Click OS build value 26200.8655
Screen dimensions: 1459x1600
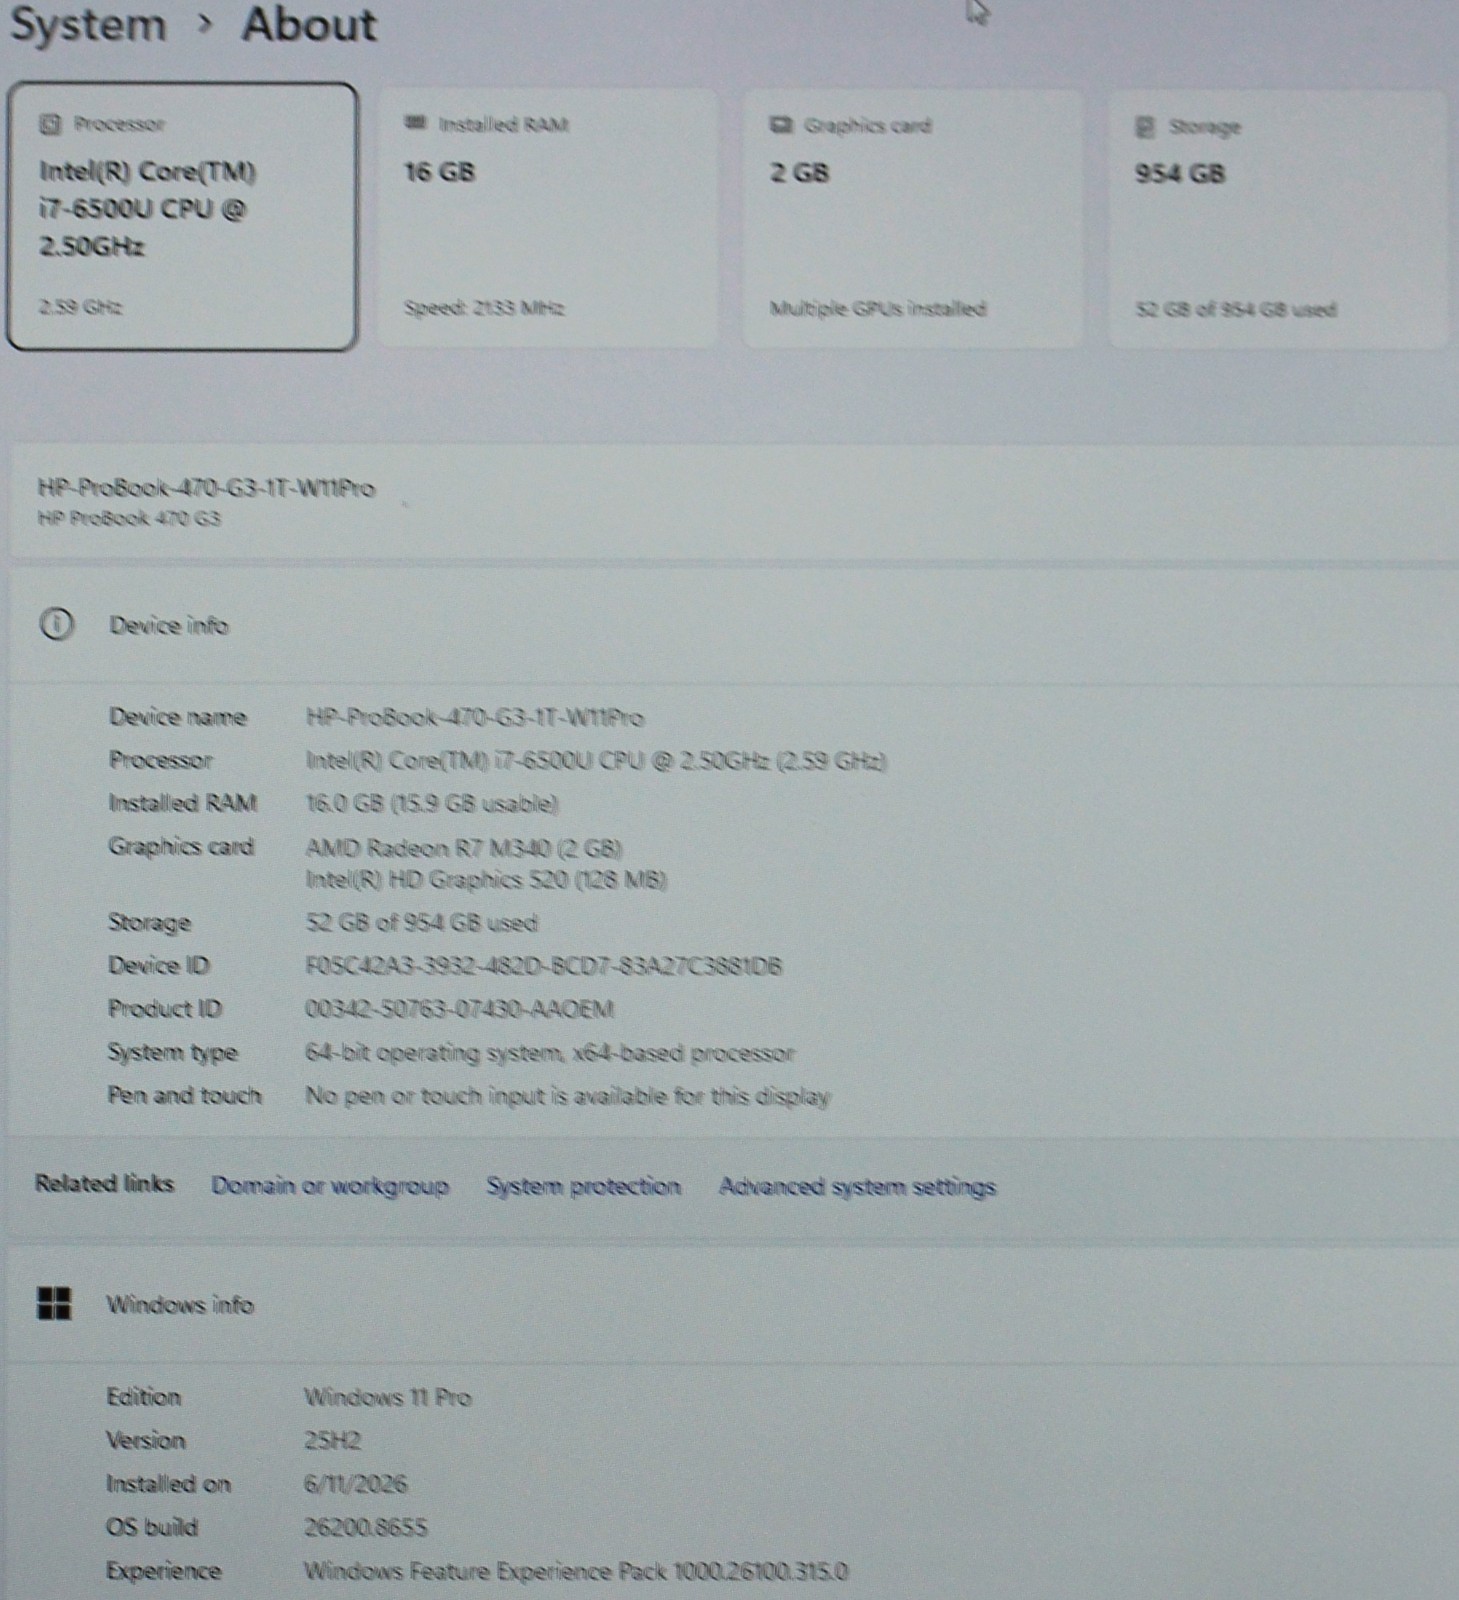366,1527
